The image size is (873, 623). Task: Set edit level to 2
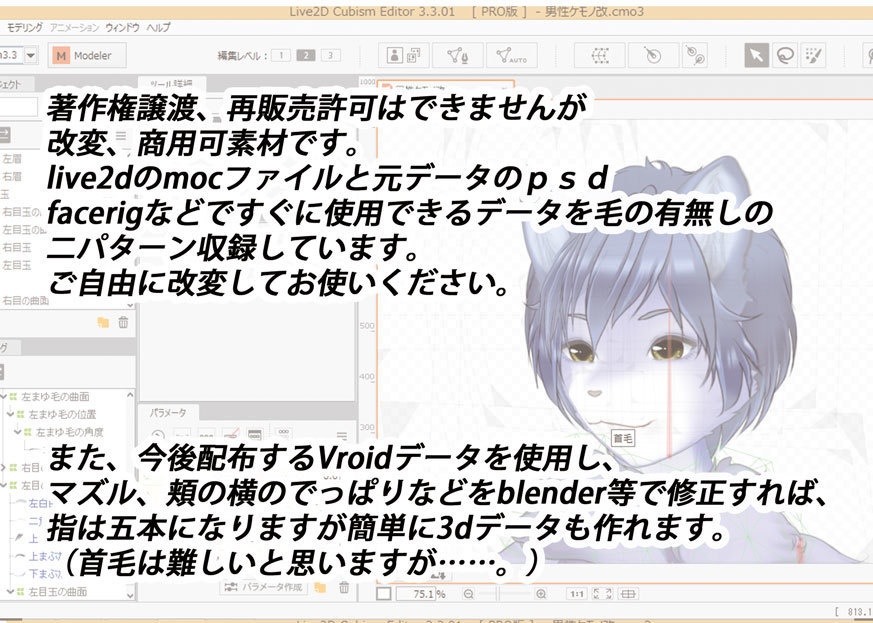pyautogui.click(x=306, y=55)
